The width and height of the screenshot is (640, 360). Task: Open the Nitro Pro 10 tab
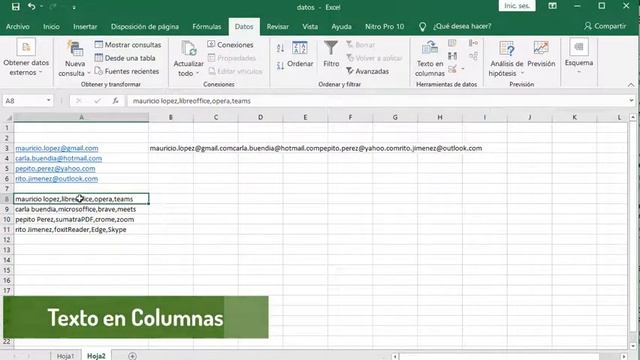click(384, 27)
